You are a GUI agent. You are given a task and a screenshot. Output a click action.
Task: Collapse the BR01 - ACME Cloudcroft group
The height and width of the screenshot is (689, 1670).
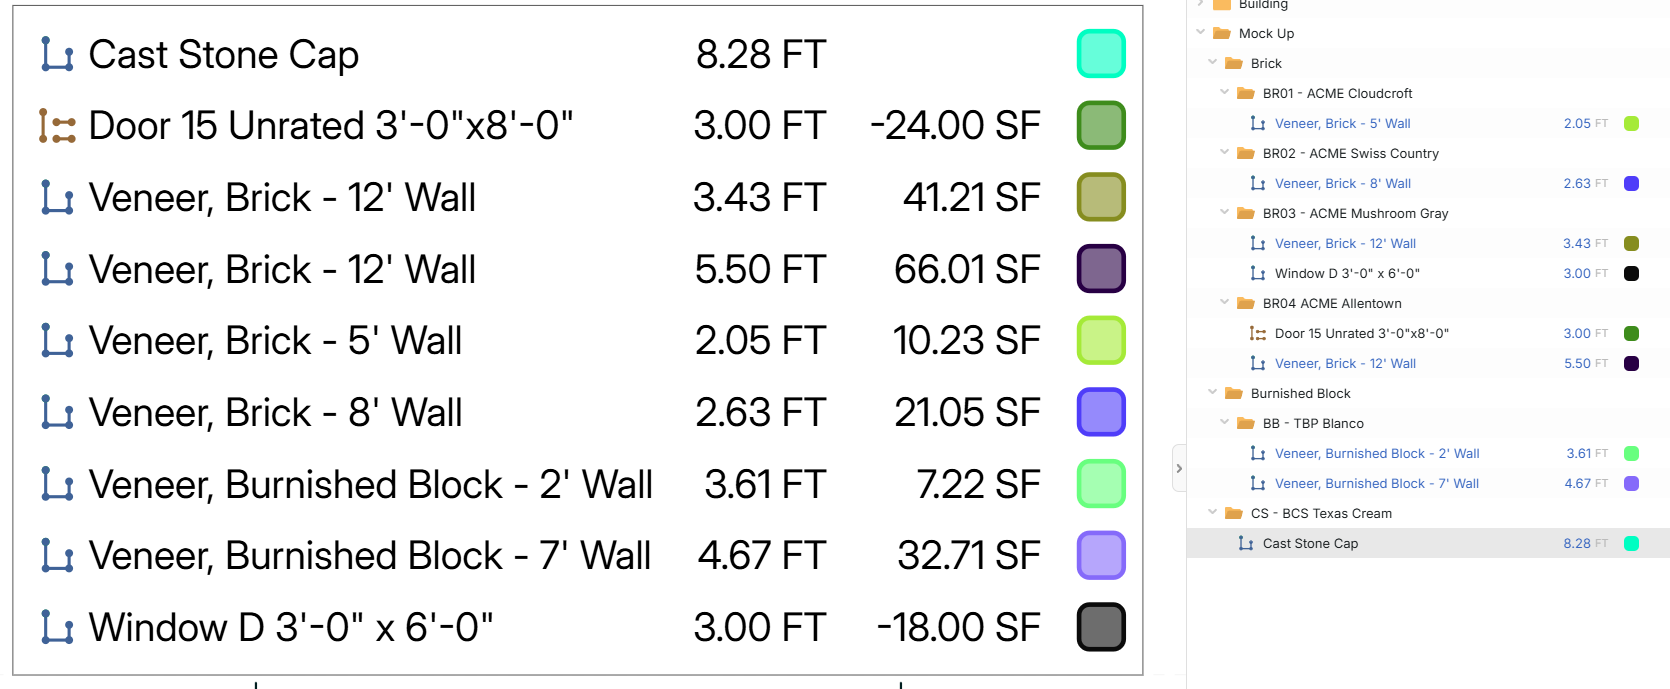[1225, 93]
